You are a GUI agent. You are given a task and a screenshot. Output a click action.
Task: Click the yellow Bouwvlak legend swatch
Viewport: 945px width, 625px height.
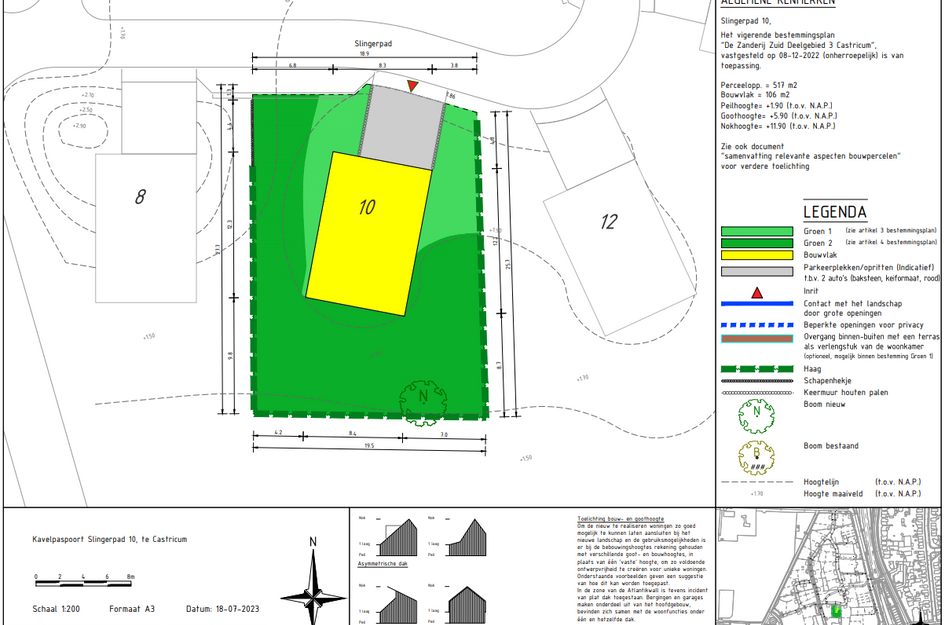click(x=757, y=255)
